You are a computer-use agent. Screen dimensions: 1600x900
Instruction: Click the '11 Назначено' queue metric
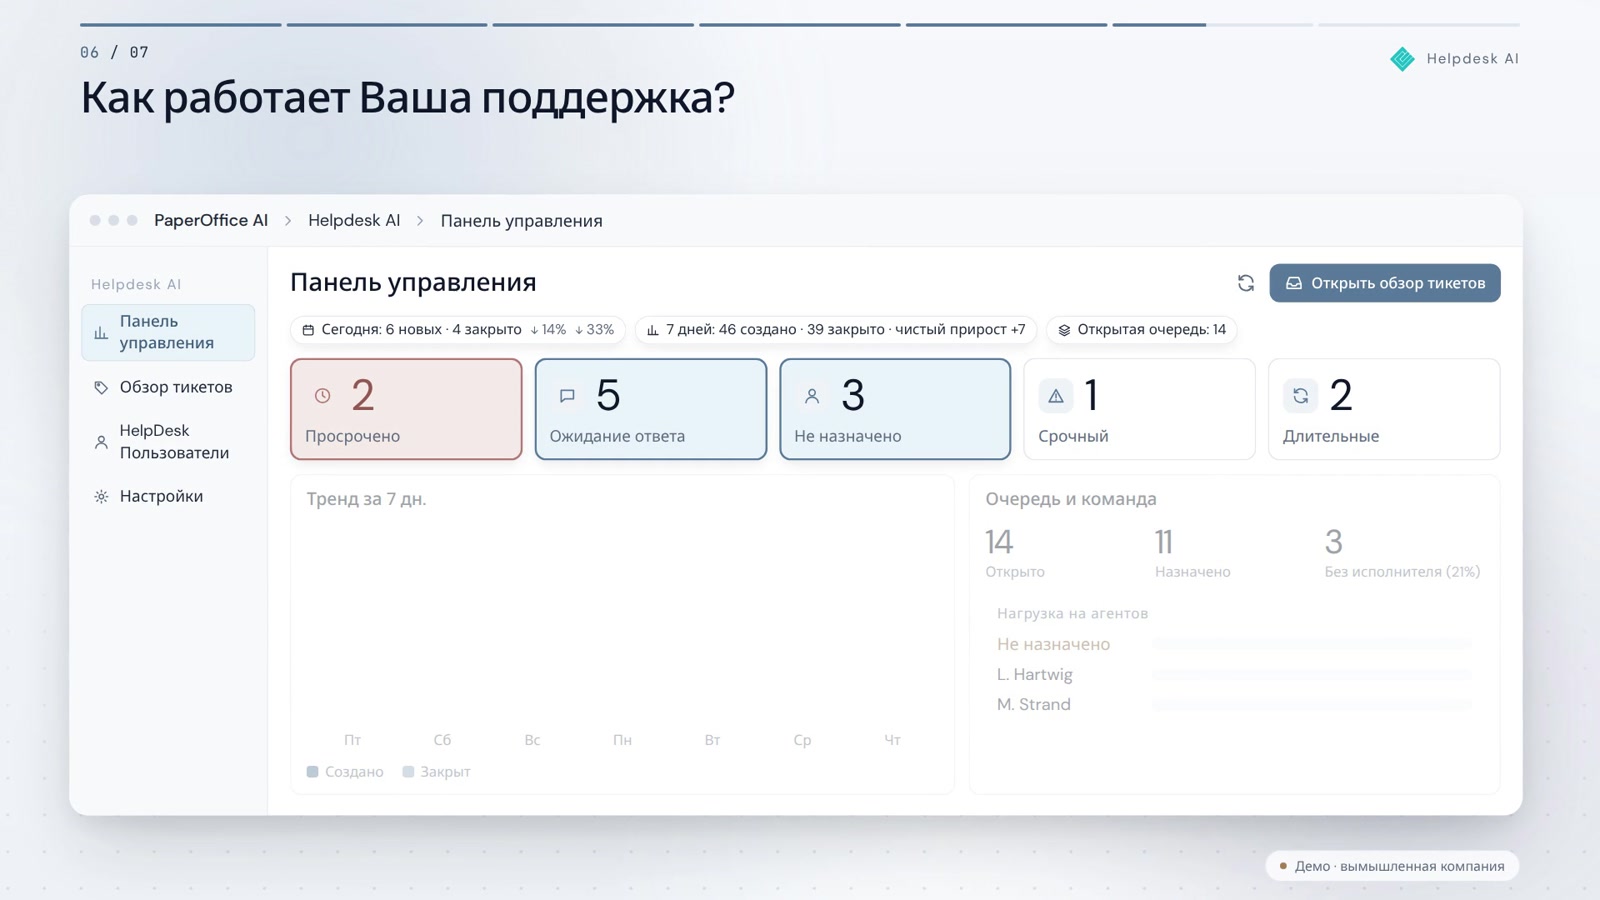coord(1193,553)
